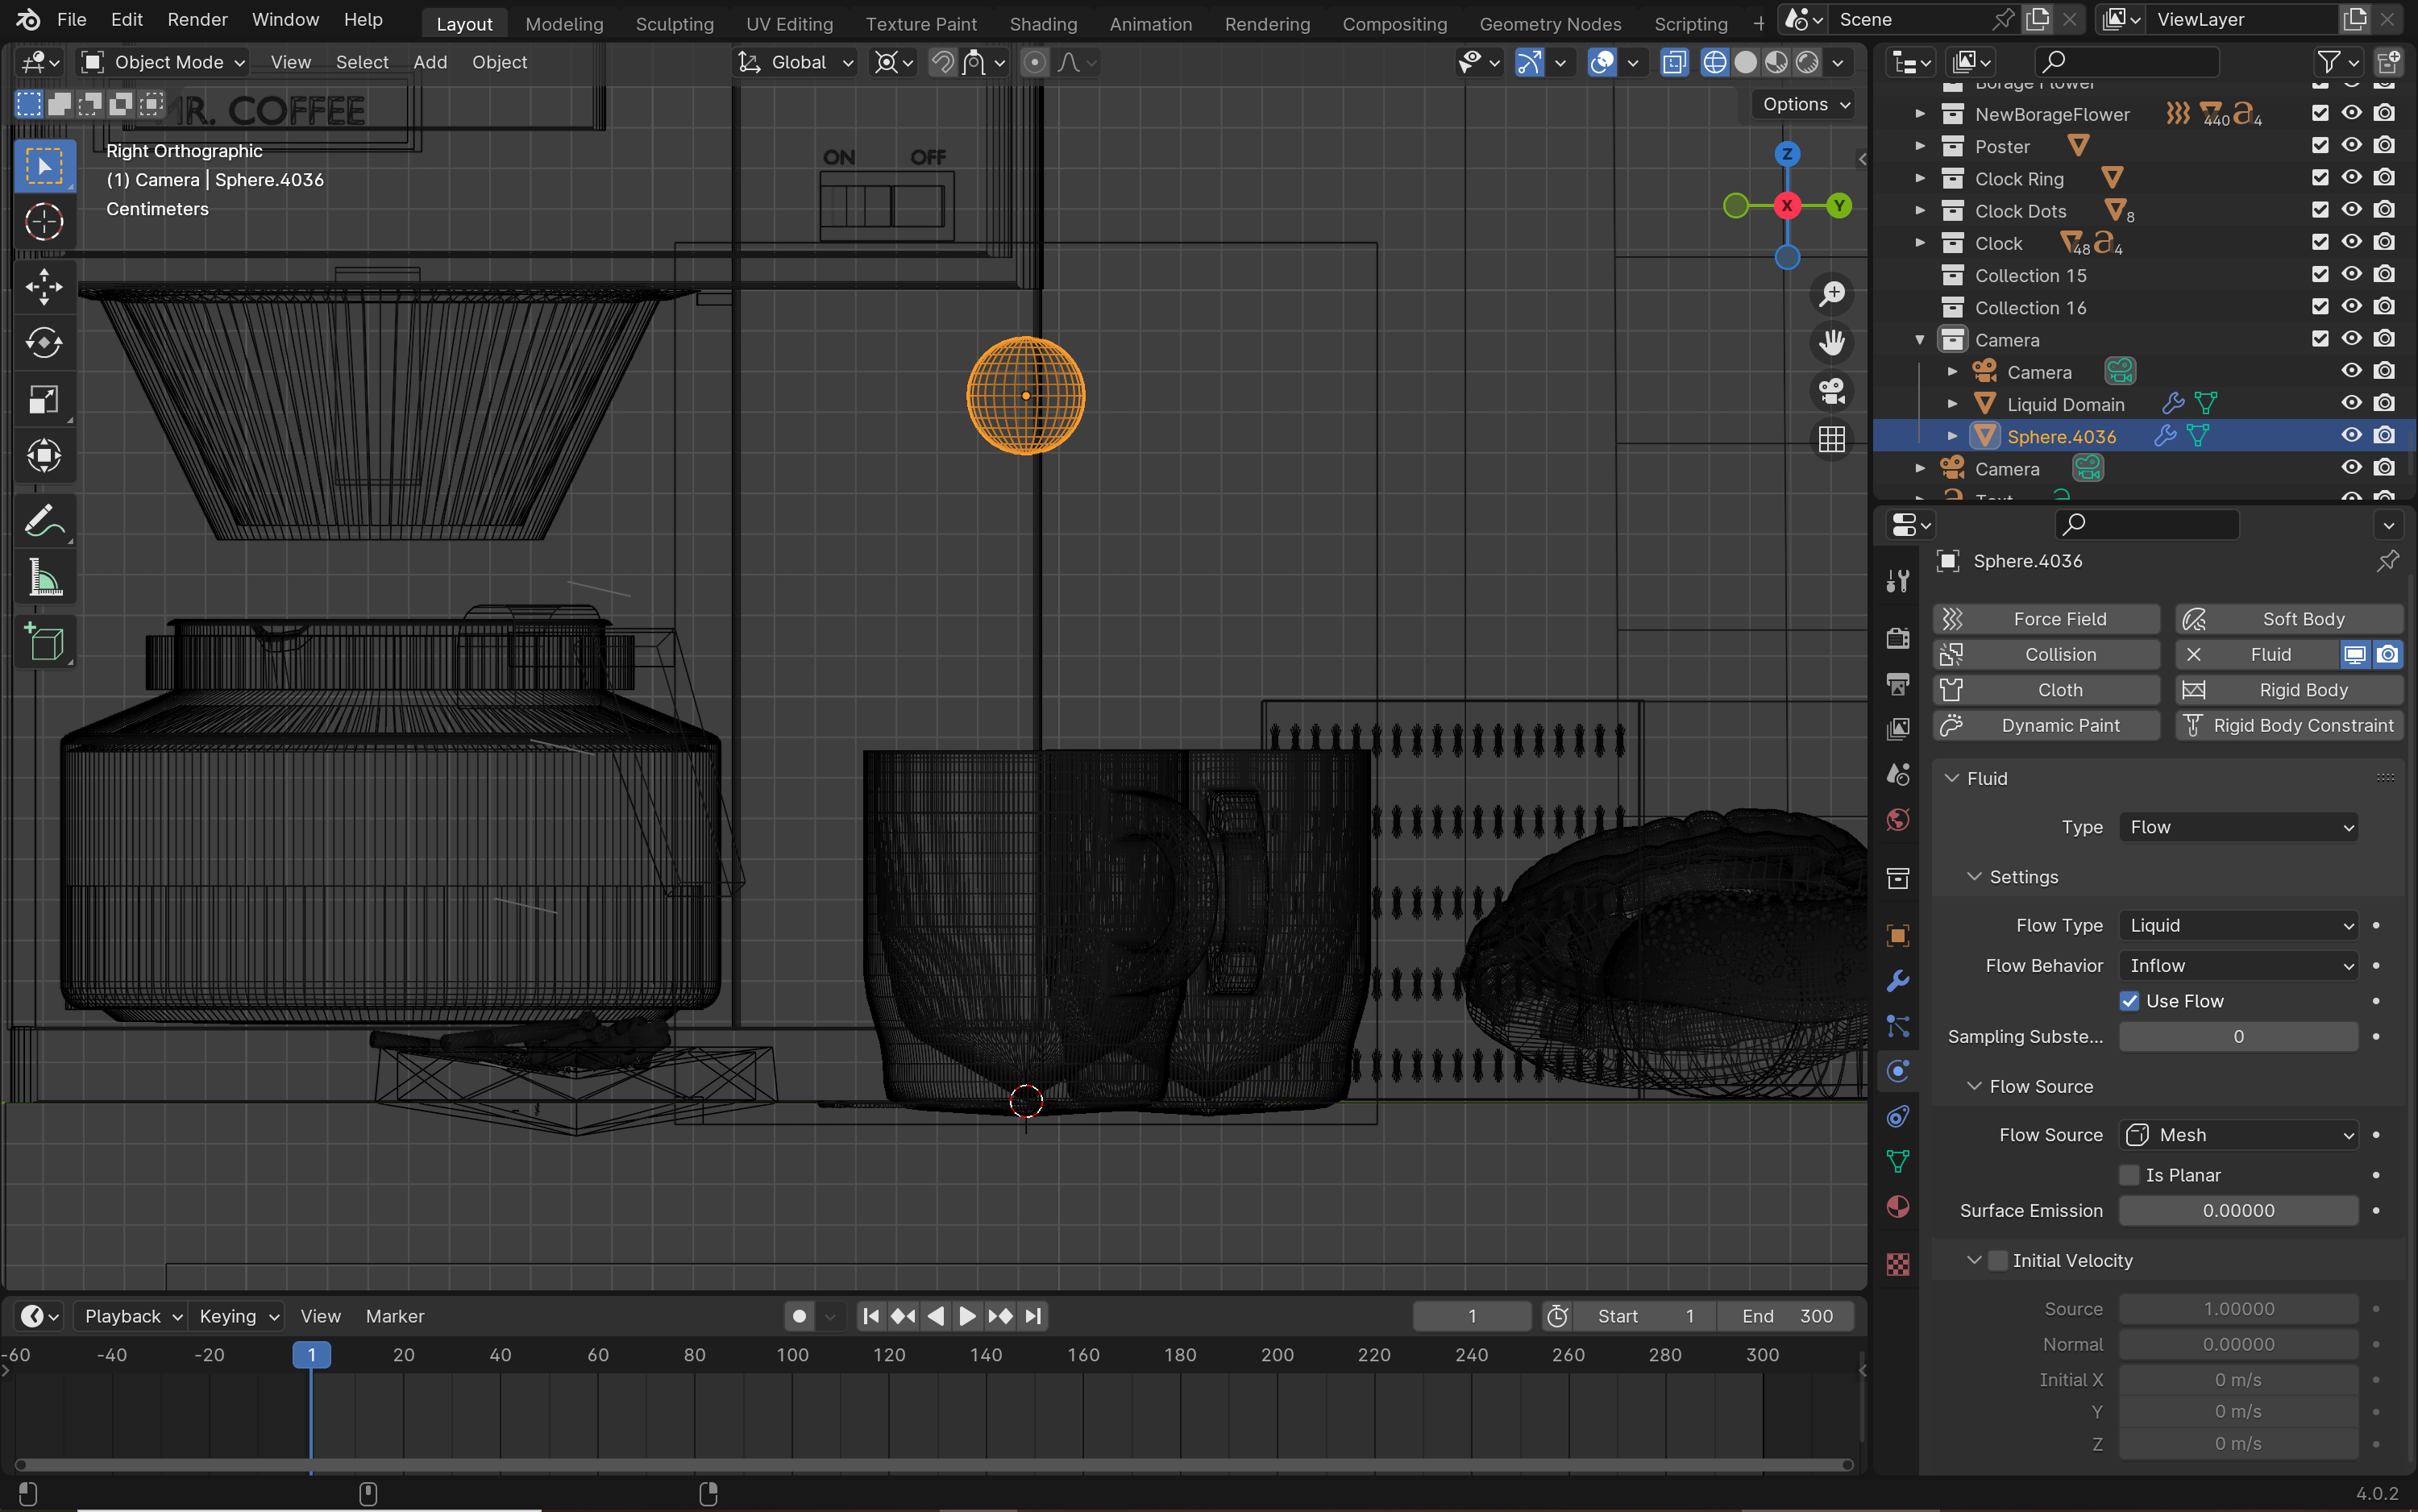Open the Render menu
Viewport: 2418px width, 1512px height.
tap(197, 19)
